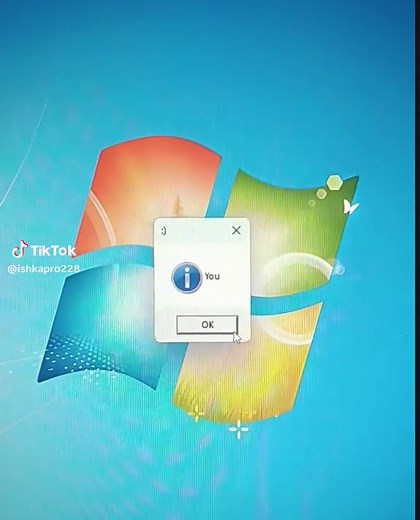The width and height of the screenshot is (420, 520).
Task: Click the TikTok wordmark text
Action: pos(53,251)
